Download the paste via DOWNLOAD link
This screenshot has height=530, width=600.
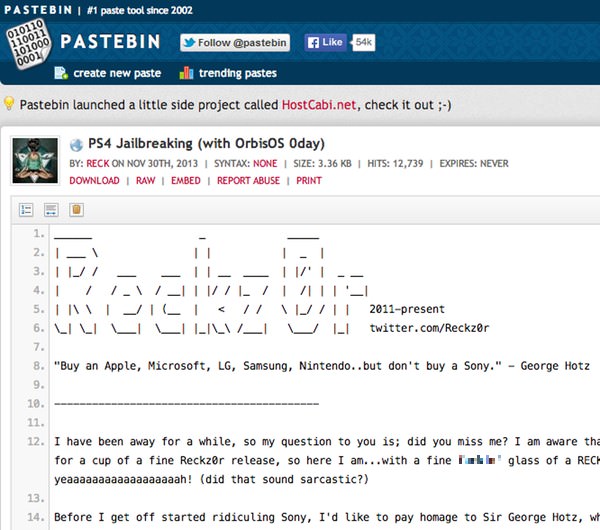[94, 181]
